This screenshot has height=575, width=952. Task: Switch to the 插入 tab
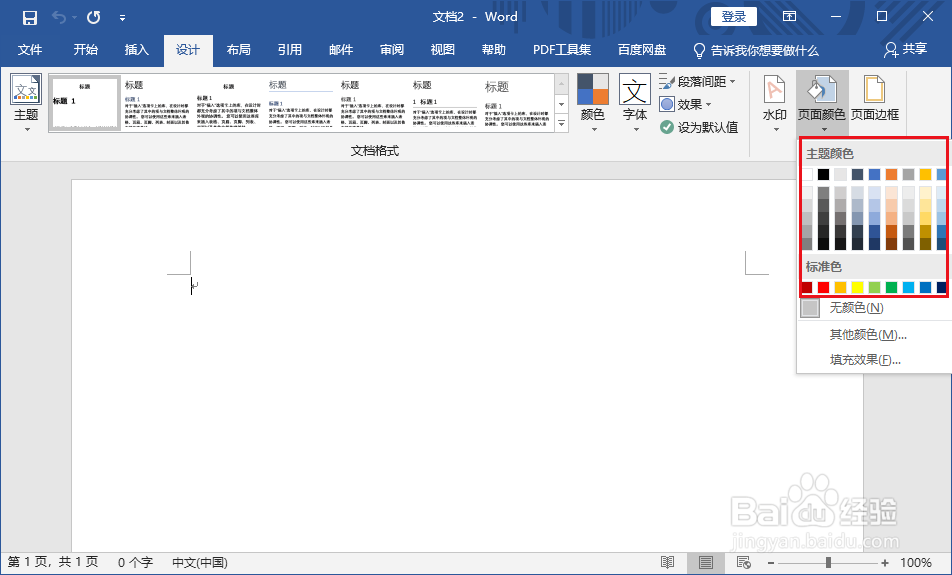[137, 50]
